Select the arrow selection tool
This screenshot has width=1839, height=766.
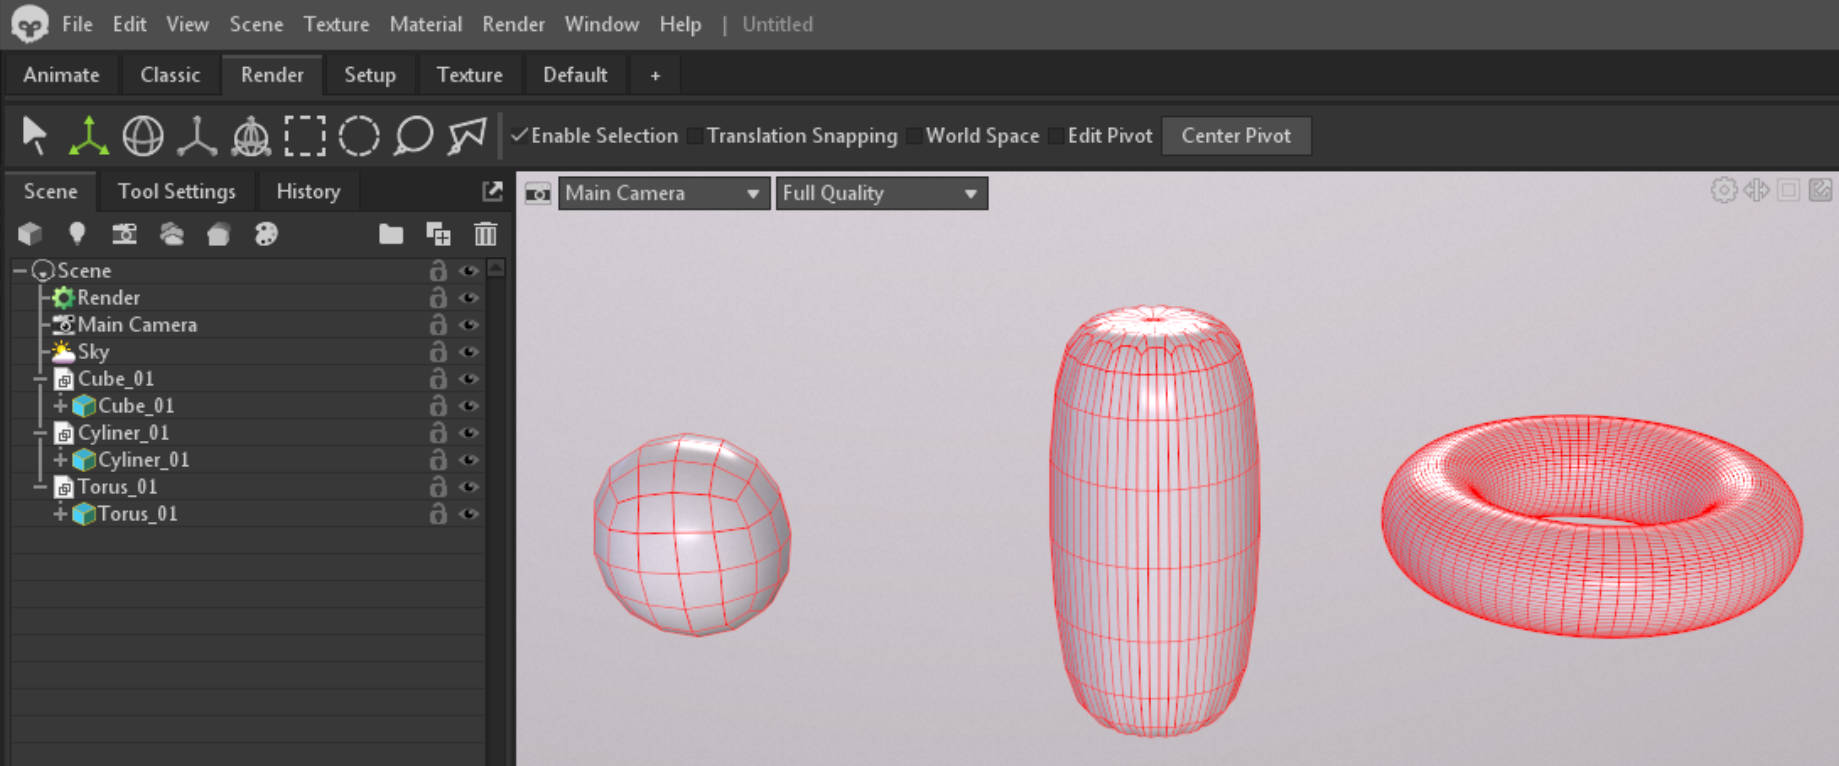tap(35, 135)
